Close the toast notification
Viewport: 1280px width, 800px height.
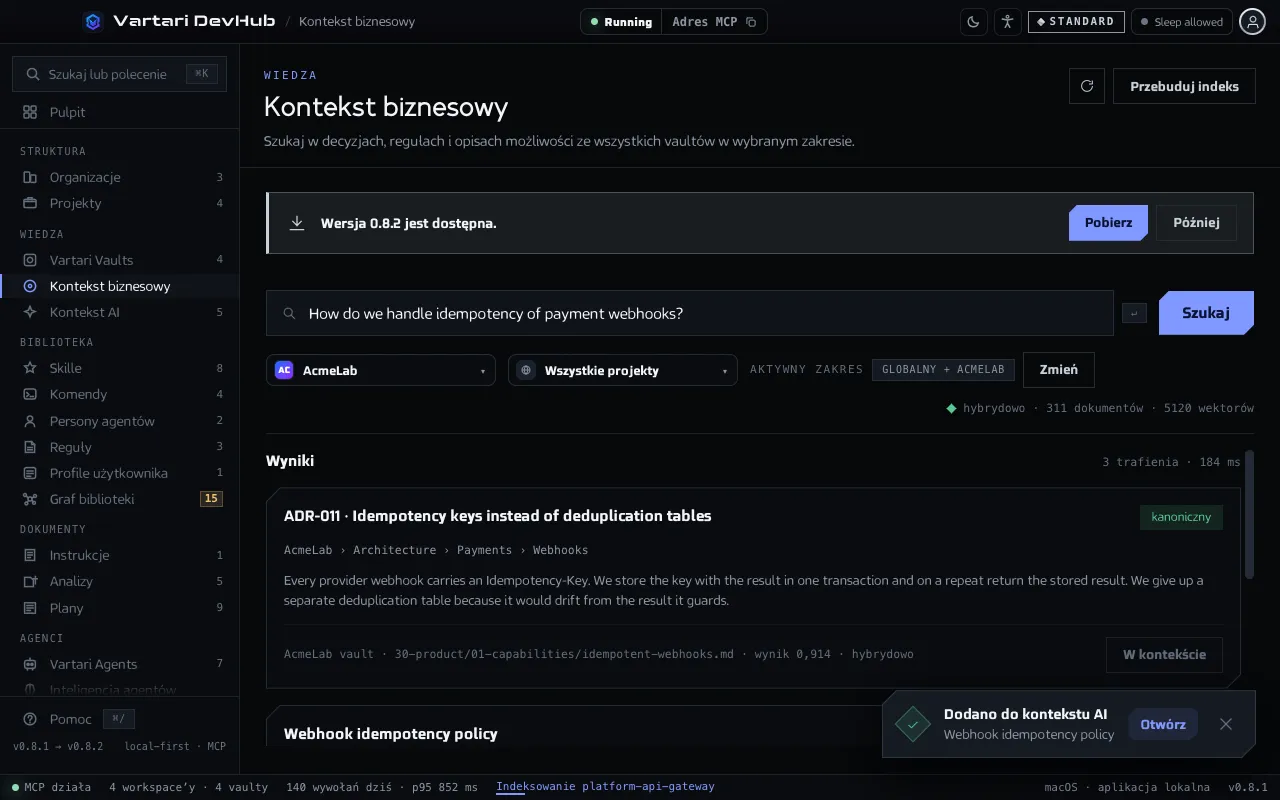(1226, 724)
